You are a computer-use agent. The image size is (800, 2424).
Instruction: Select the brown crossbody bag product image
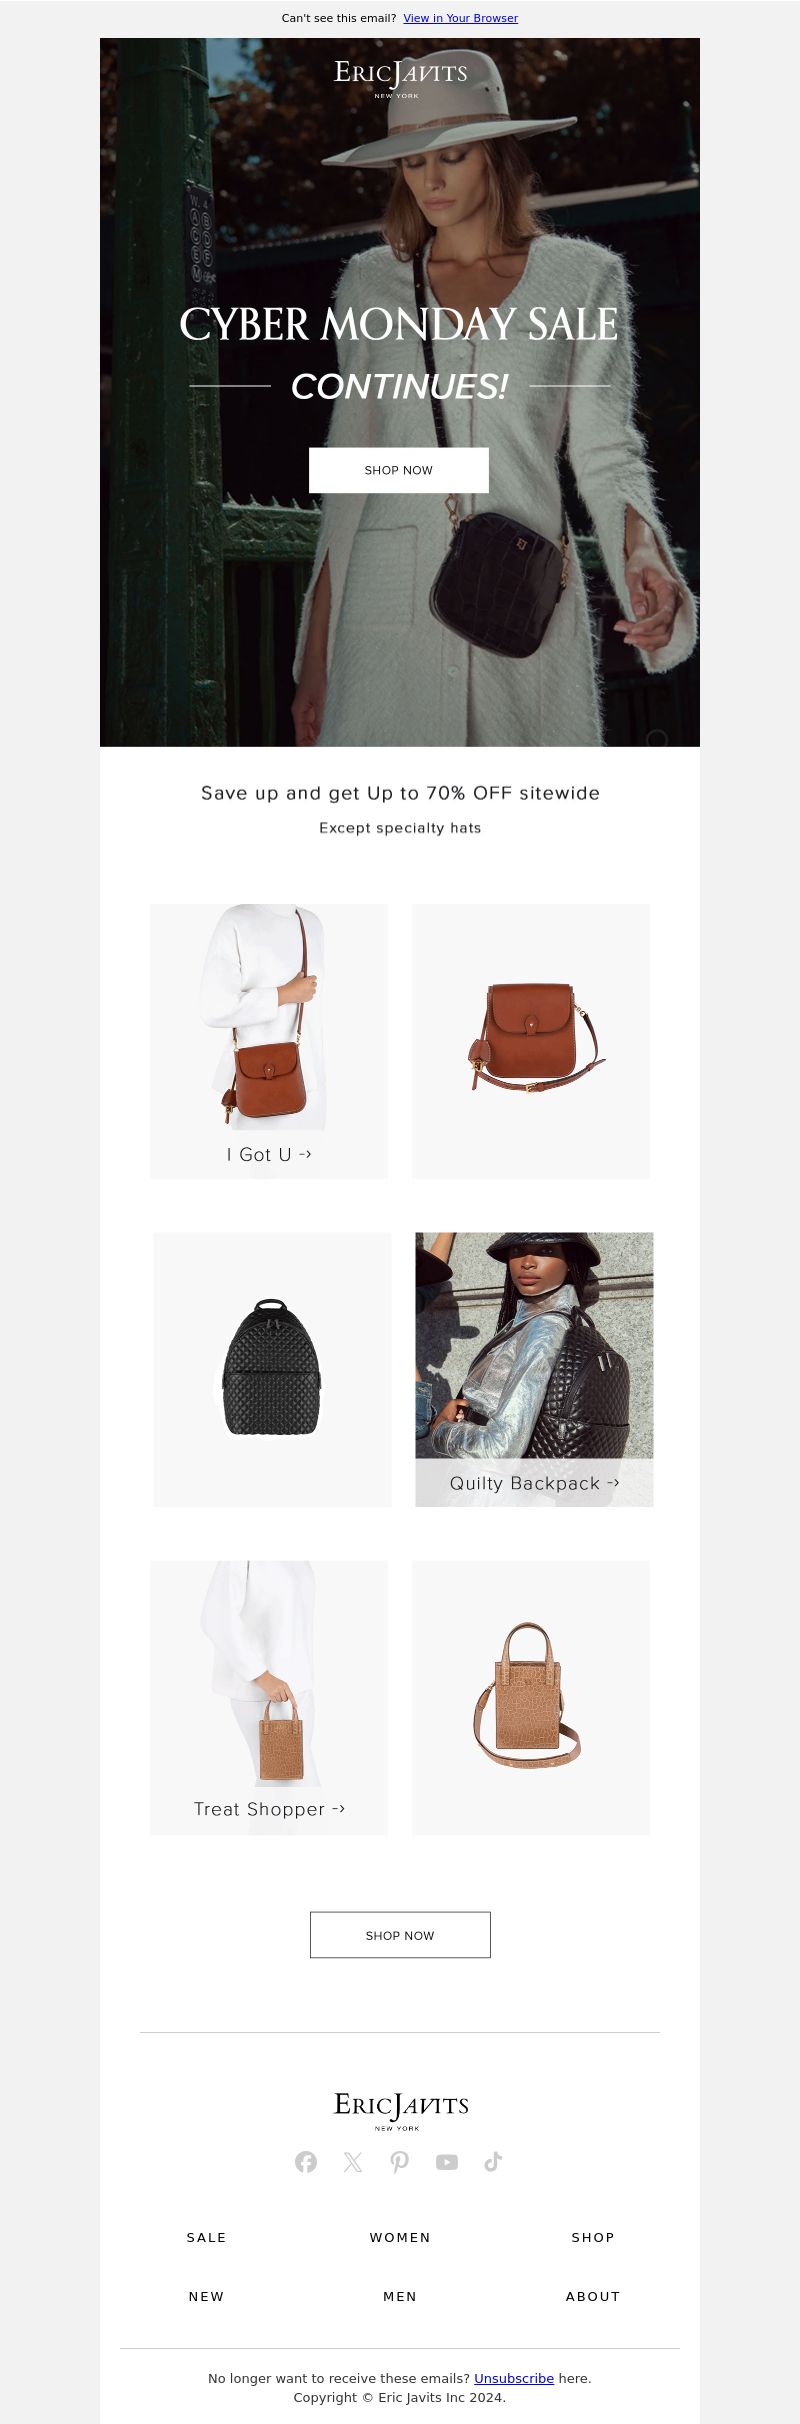click(x=531, y=1041)
